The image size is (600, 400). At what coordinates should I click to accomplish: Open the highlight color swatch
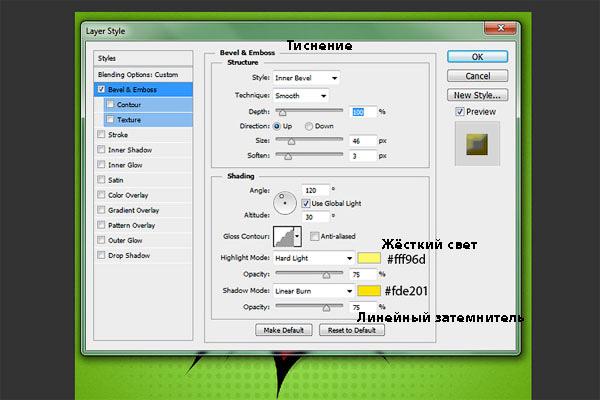(x=369, y=258)
